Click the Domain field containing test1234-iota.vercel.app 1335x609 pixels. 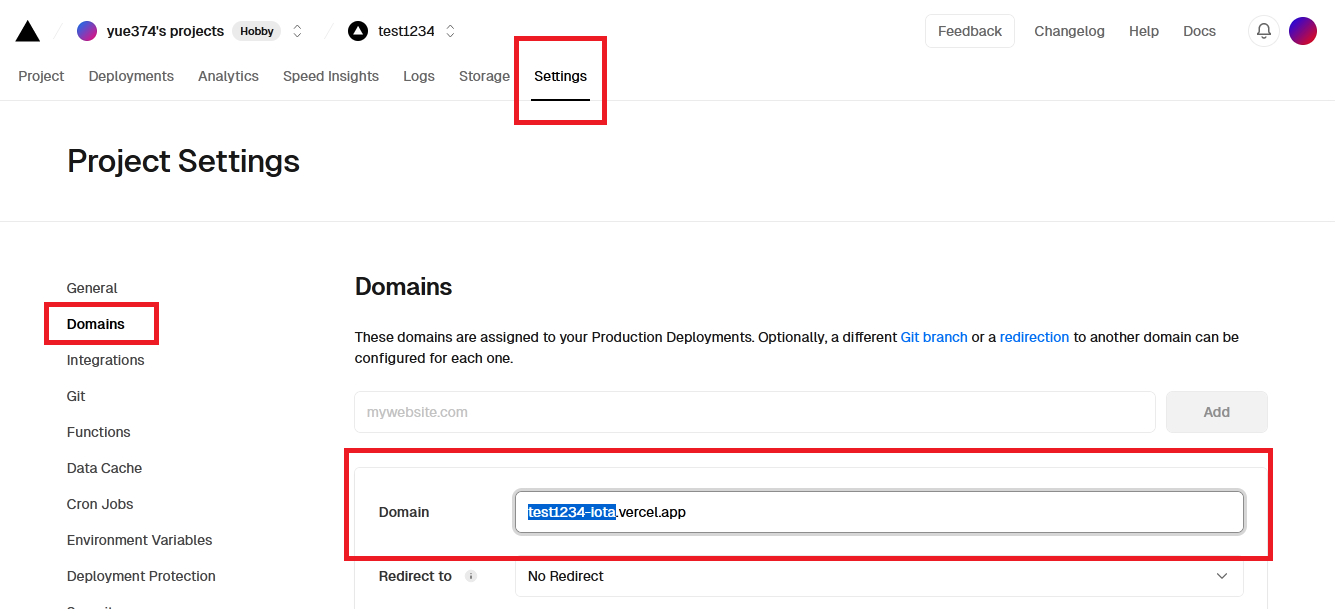tap(879, 512)
